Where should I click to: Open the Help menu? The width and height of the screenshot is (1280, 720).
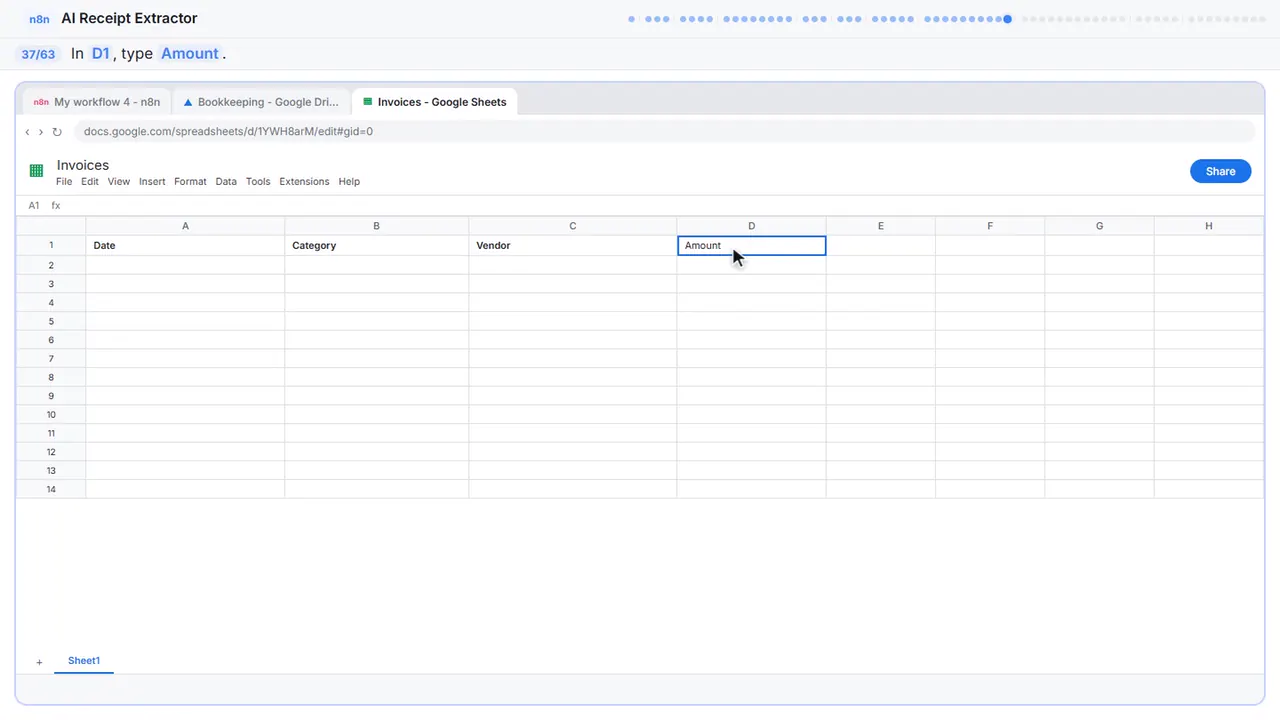point(349,182)
